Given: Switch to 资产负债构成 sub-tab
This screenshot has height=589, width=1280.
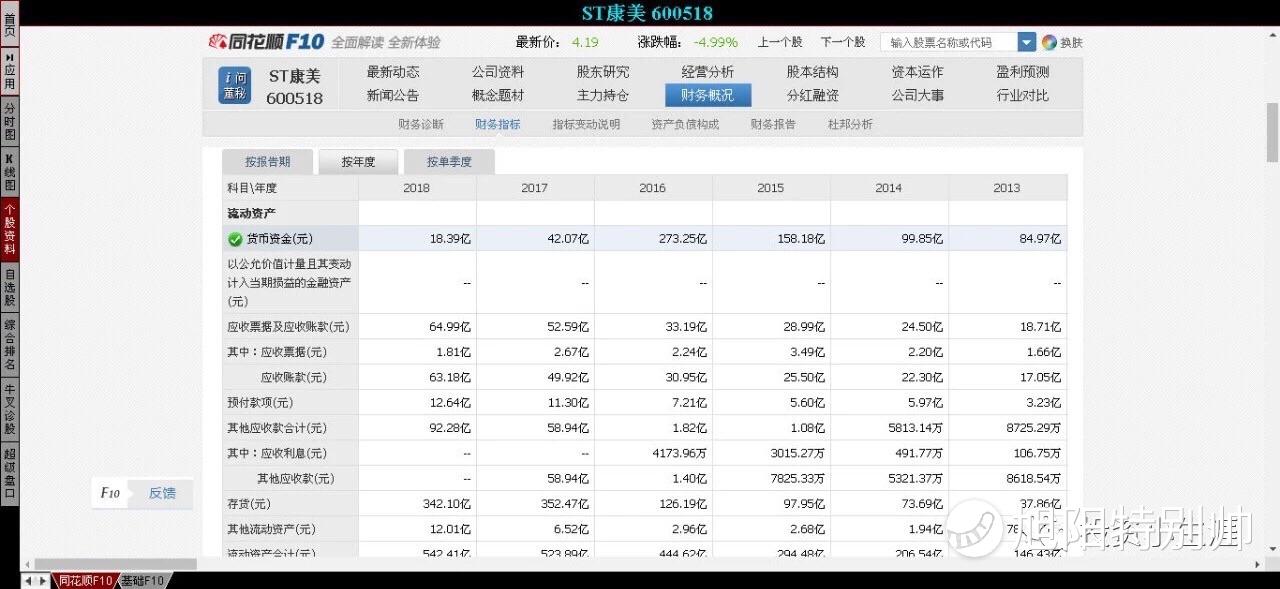Looking at the screenshot, I should pyautogui.click(x=685, y=124).
